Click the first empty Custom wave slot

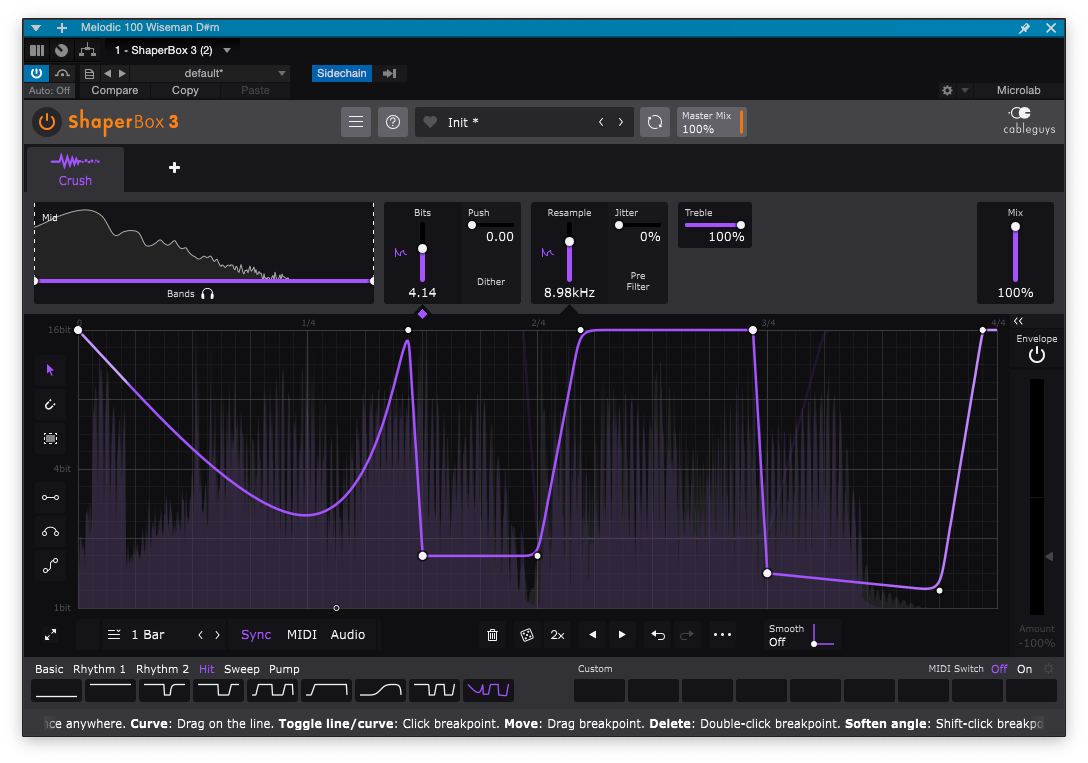point(600,691)
